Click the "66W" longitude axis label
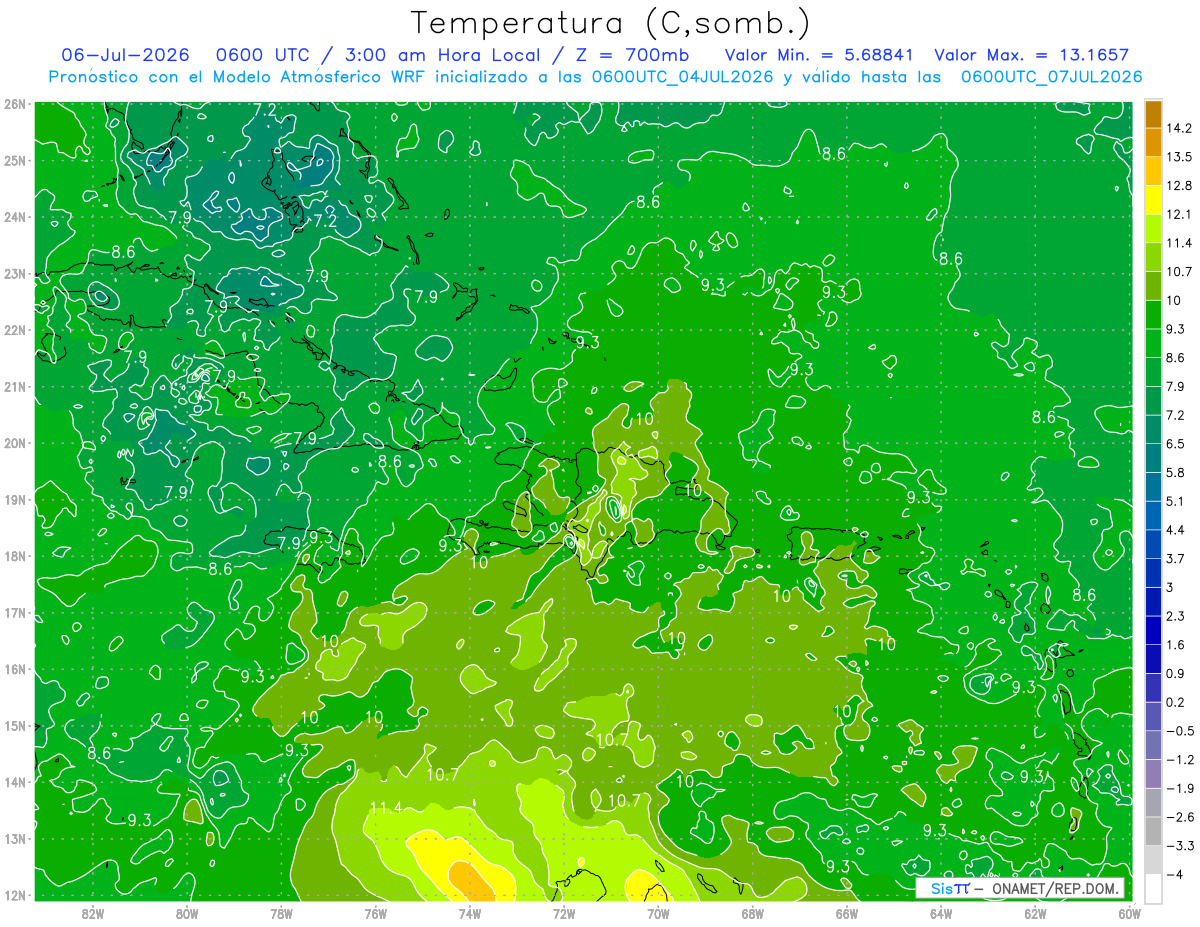This screenshot has height=927, width=1200. point(846,913)
